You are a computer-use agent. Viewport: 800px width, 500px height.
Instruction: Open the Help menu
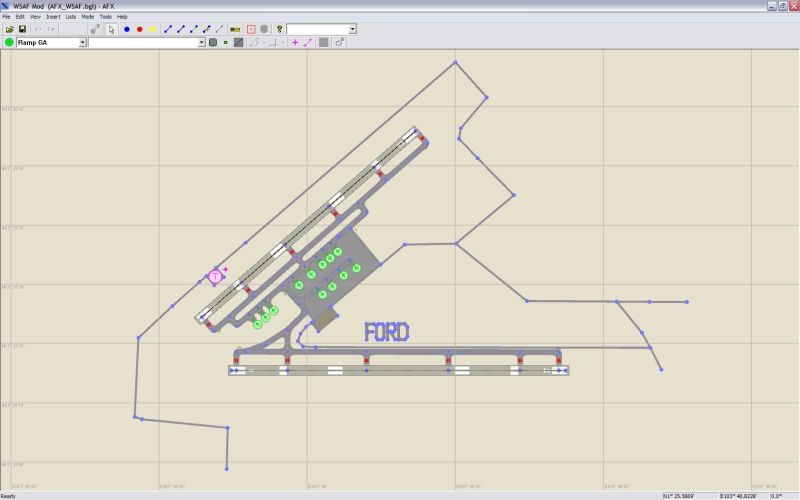pos(122,17)
